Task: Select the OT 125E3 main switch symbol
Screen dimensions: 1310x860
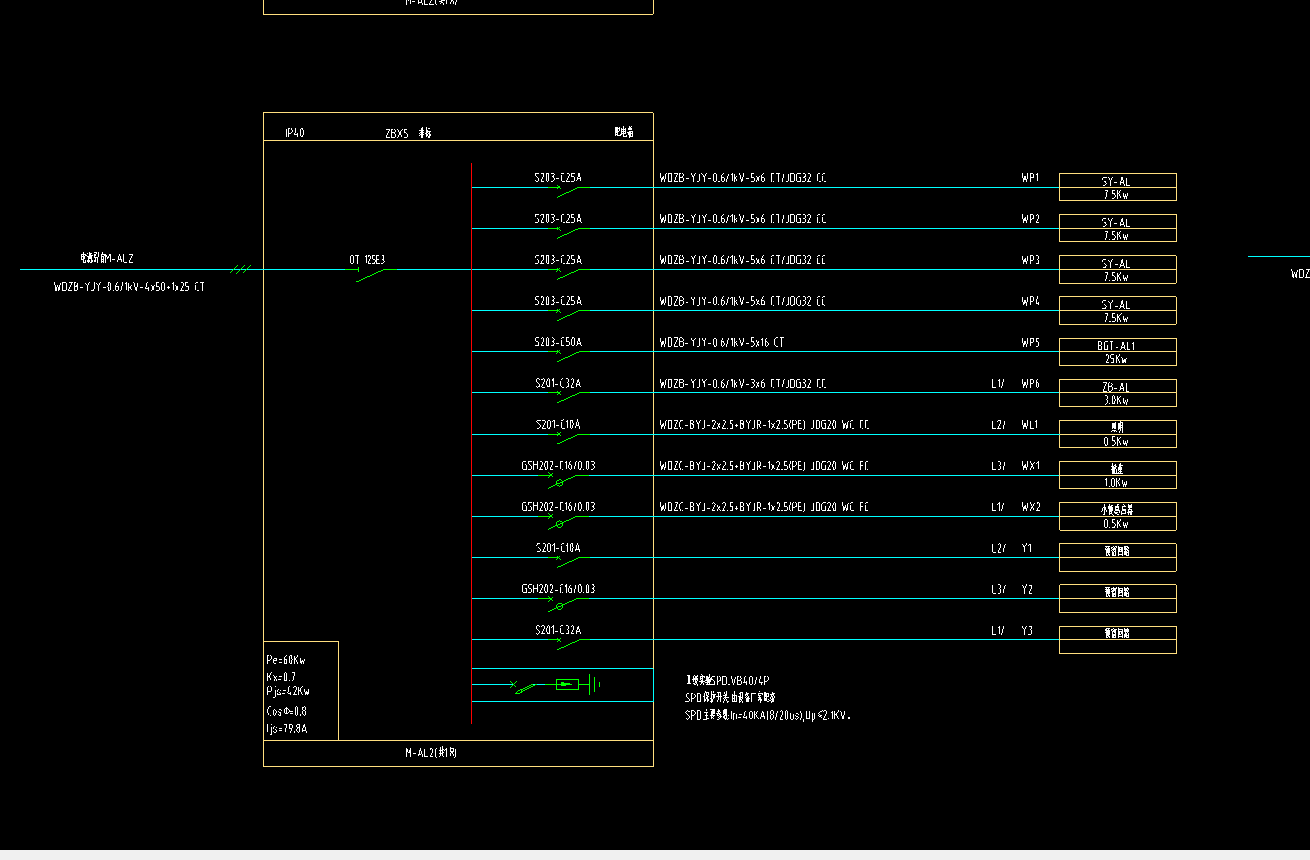Action: click(x=372, y=274)
